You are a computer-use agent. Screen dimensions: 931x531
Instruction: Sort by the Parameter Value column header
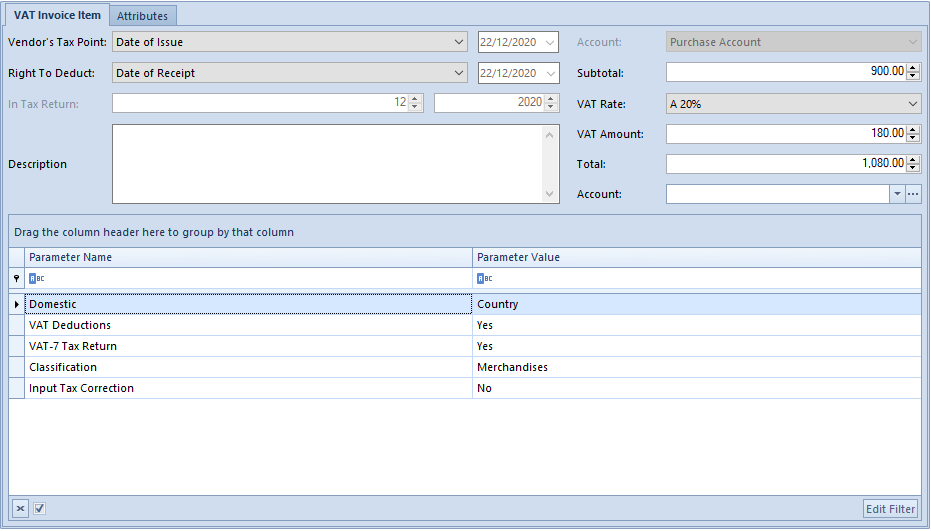pos(696,257)
